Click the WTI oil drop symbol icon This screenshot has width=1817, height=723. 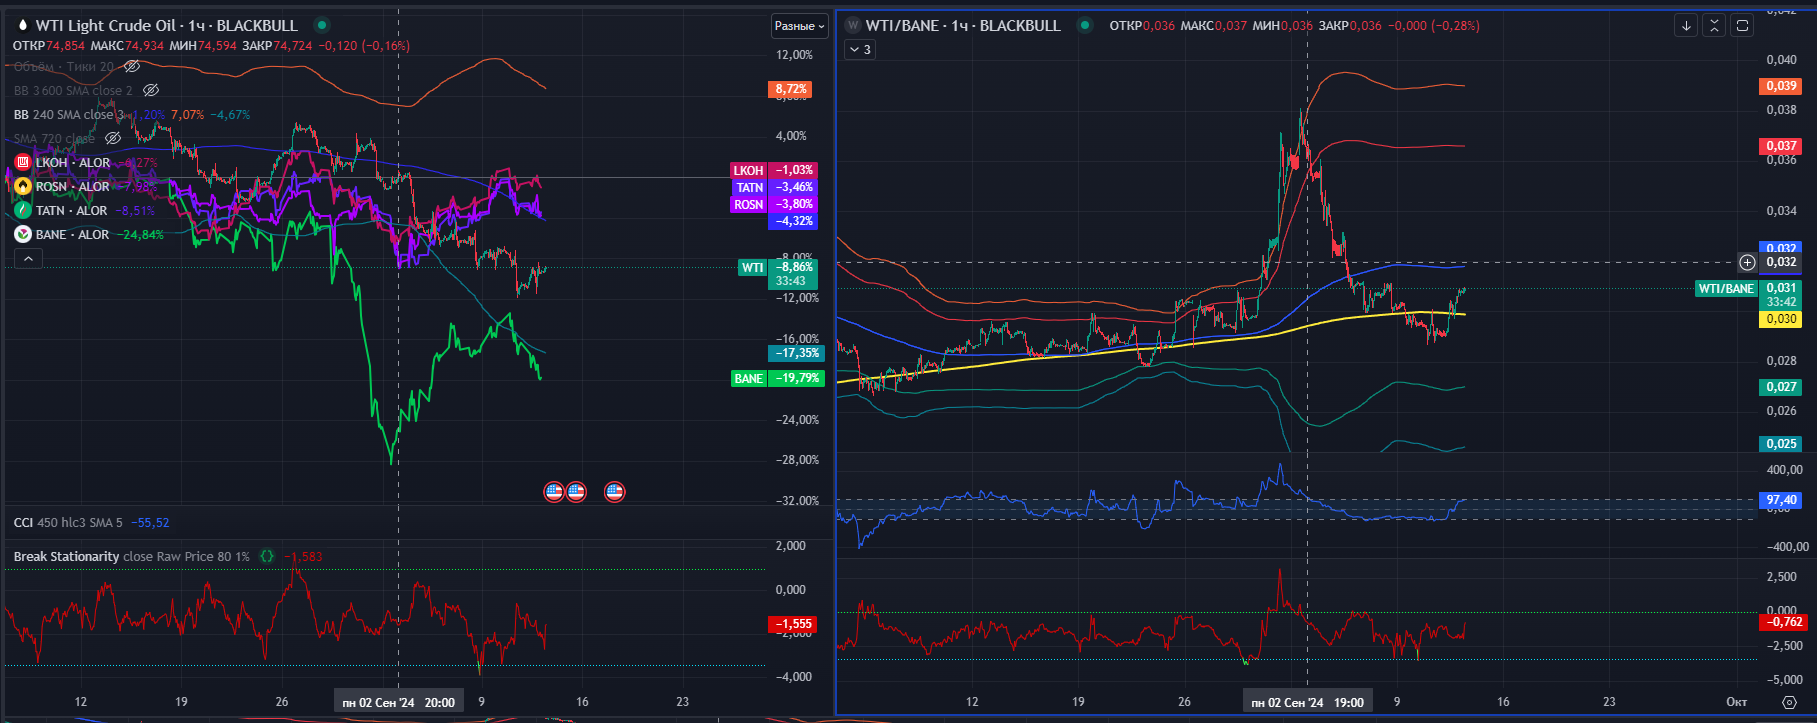(x=22, y=25)
